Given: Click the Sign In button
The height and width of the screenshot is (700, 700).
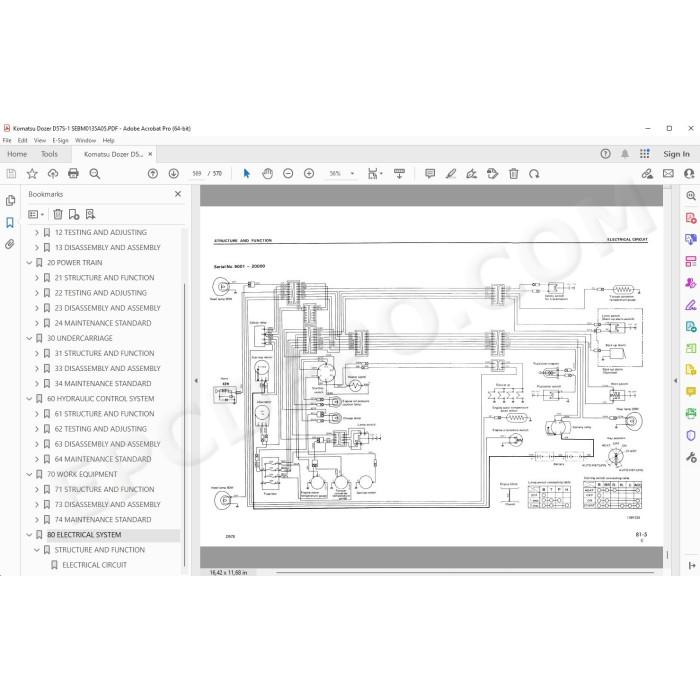Looking at the screenshot, I should 676,154.
